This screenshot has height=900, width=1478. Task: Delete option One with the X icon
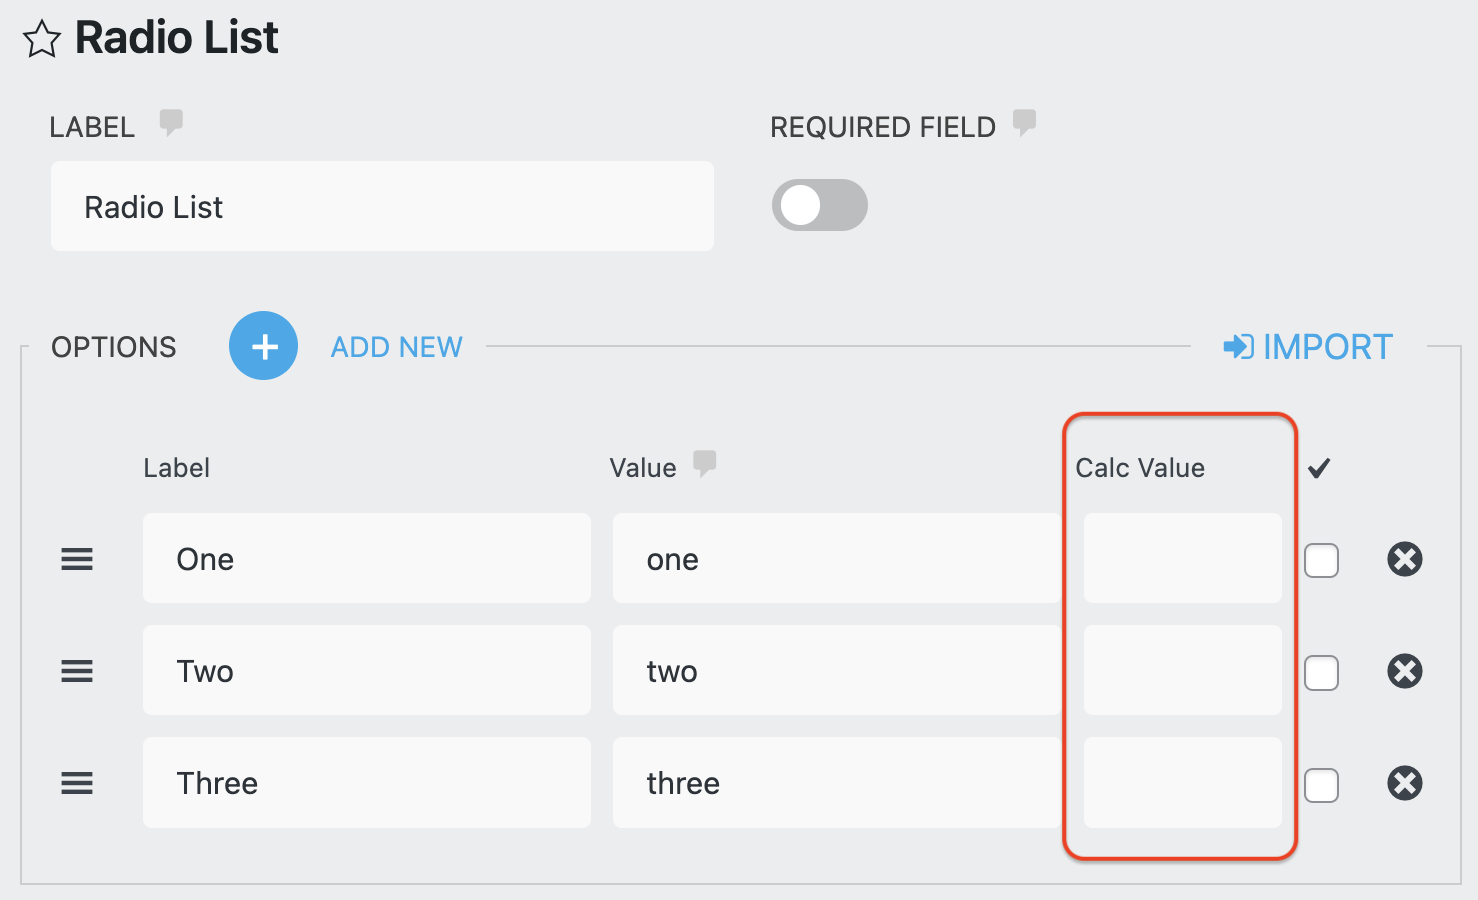click(x=1404, y=559)
